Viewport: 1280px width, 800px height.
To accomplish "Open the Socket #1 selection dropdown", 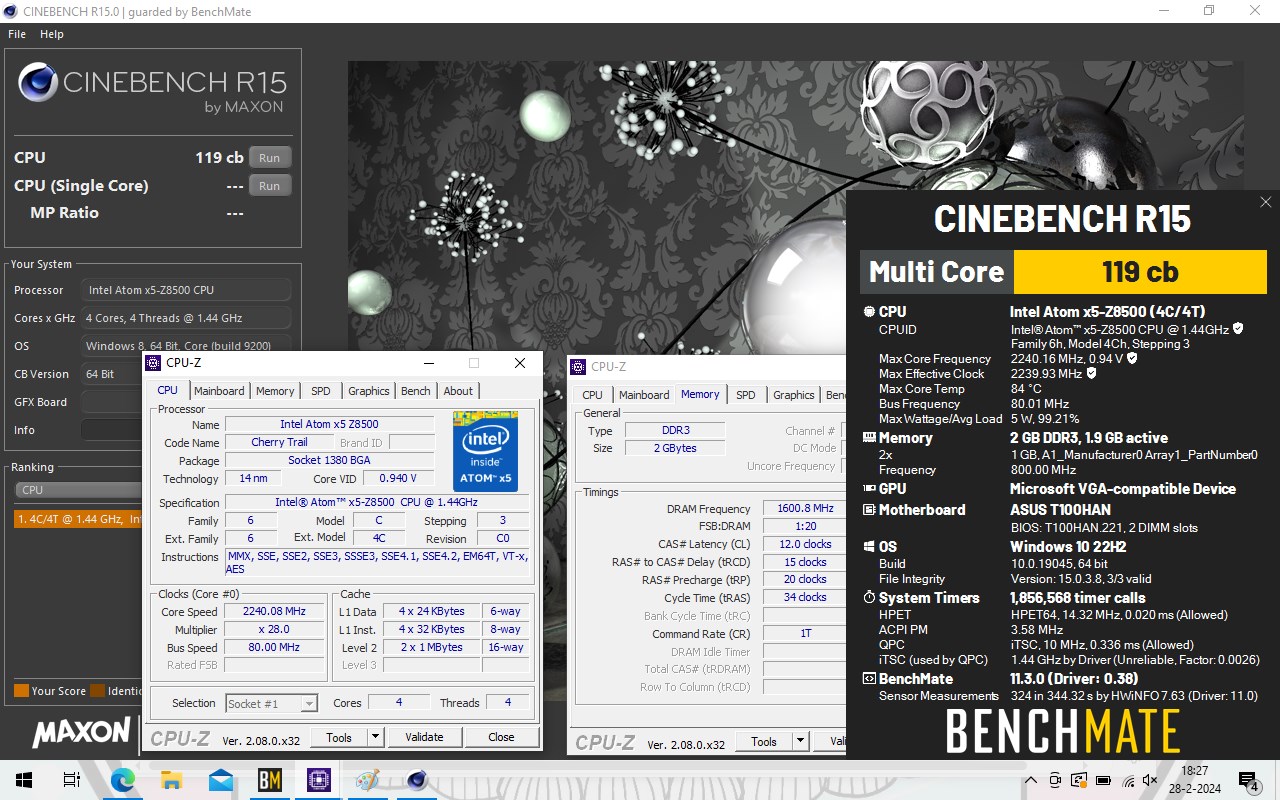I will tap(272, 703).
